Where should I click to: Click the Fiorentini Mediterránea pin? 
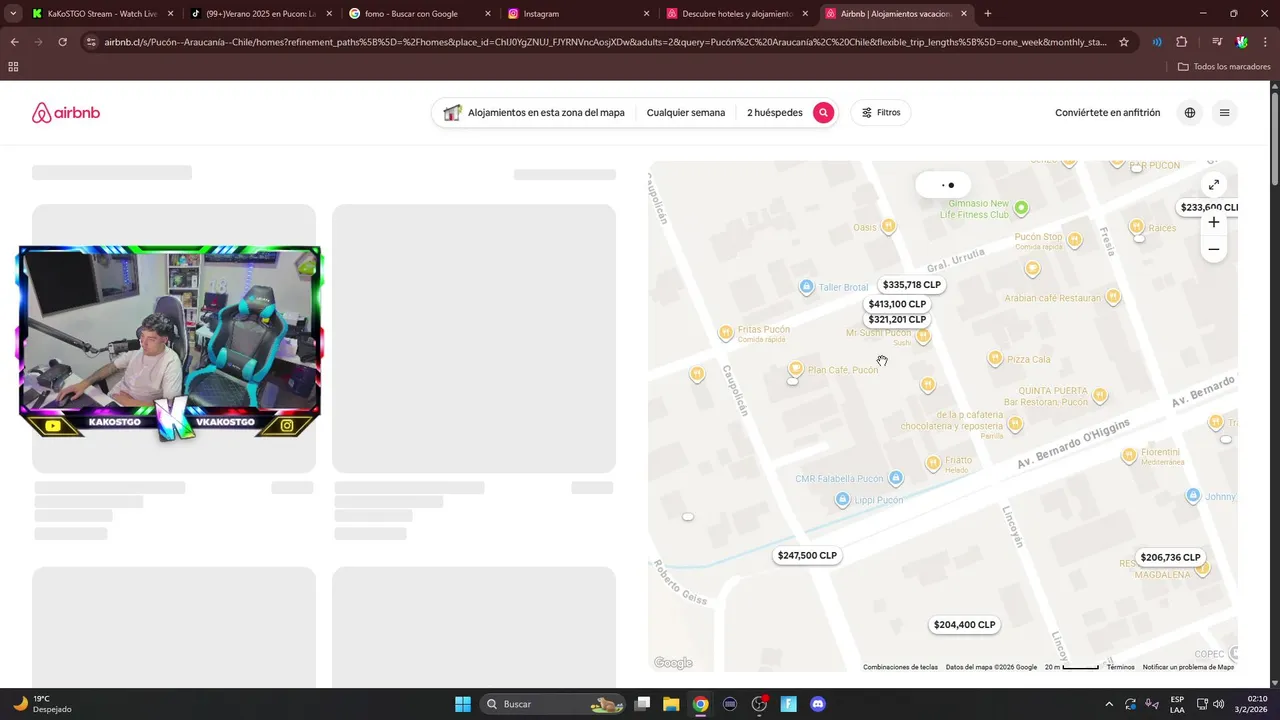tap(1130, 456)
